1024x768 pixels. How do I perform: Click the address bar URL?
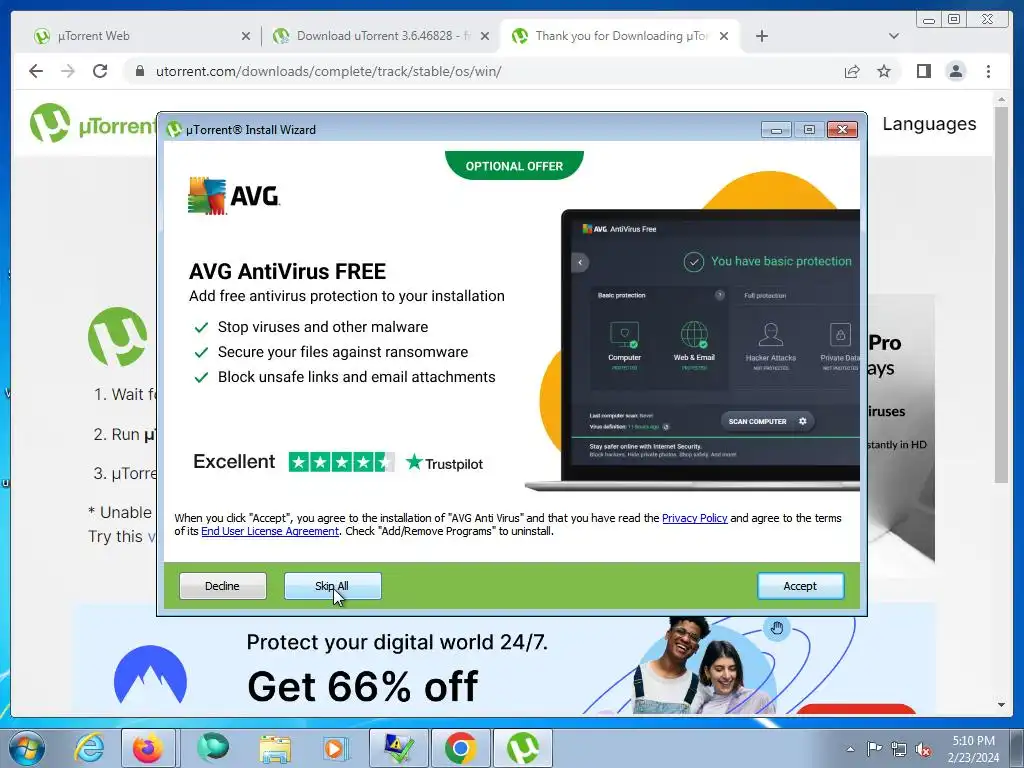click(328, 71)
